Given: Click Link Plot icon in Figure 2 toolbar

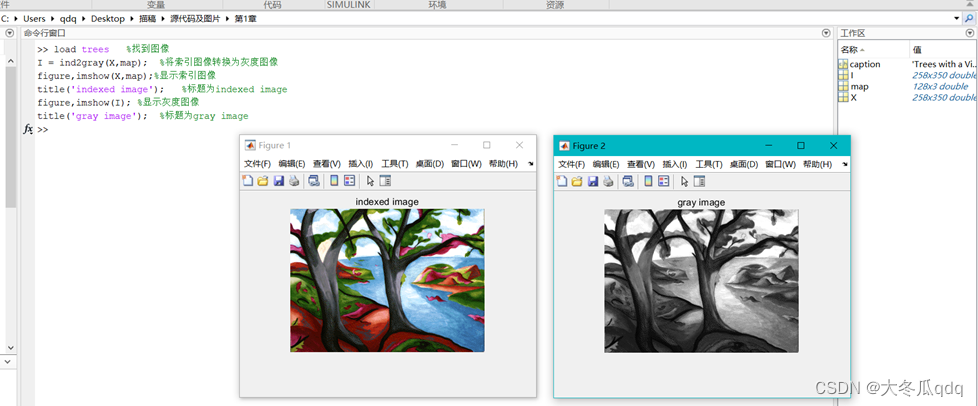Looking at the screenshot, I should coord(629,181).
